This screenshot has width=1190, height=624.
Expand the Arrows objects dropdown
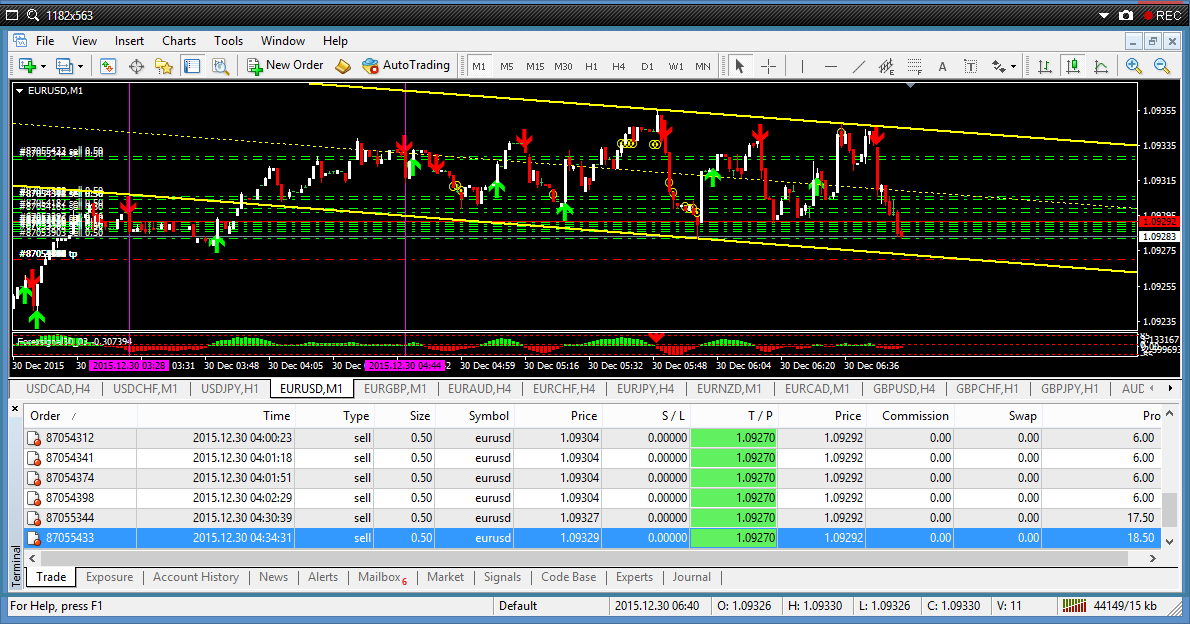tap(1013, 67)
